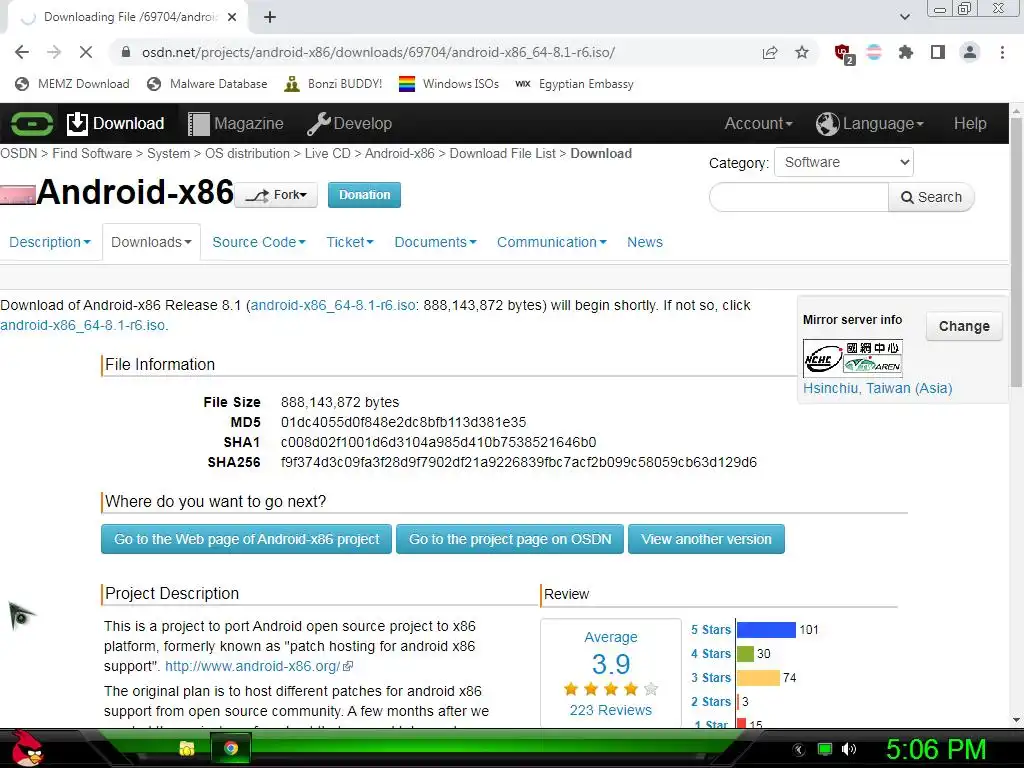This screenshot has height=768, width=1024.
Task: Go to the Web page of Android-x86 project
Action: pyautogui.click(x=246, y=539)
